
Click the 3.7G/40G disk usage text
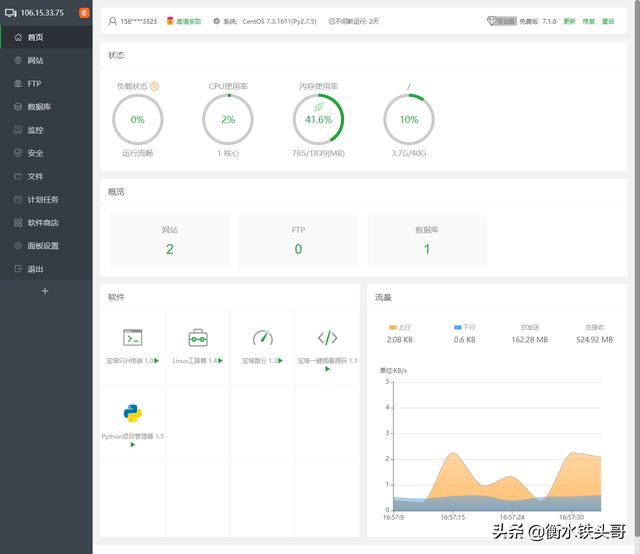[x=409, y=154]
